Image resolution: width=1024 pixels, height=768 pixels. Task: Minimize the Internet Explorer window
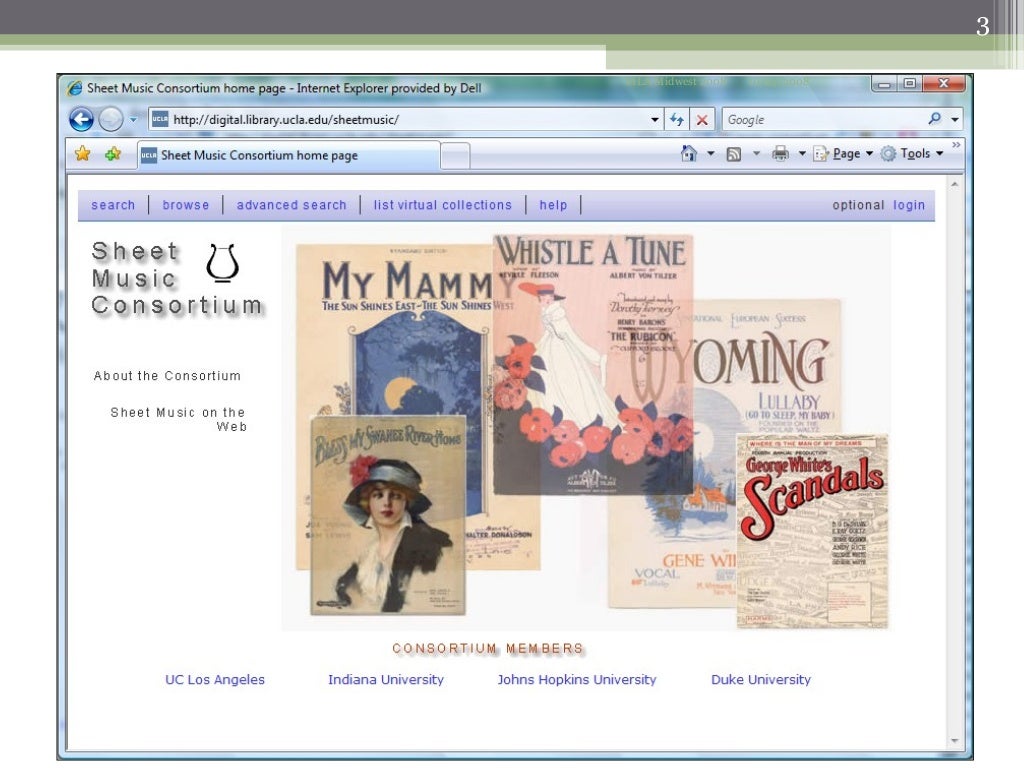[884, 84]
